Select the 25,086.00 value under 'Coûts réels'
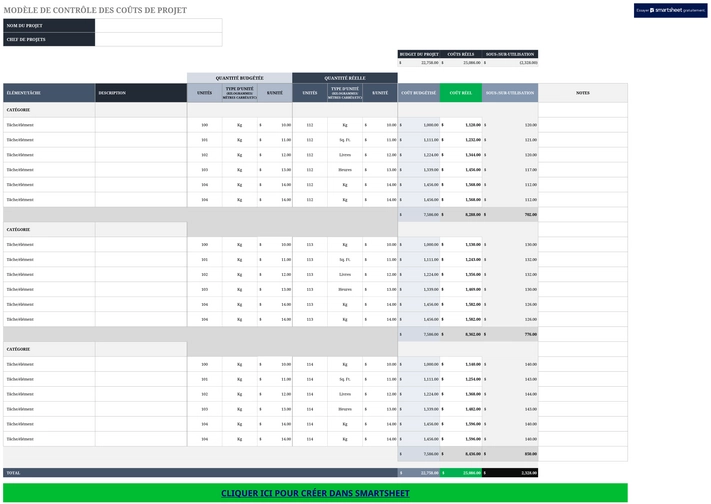The width and height of the screenshot is (711, 504). (x=461, y=63)
